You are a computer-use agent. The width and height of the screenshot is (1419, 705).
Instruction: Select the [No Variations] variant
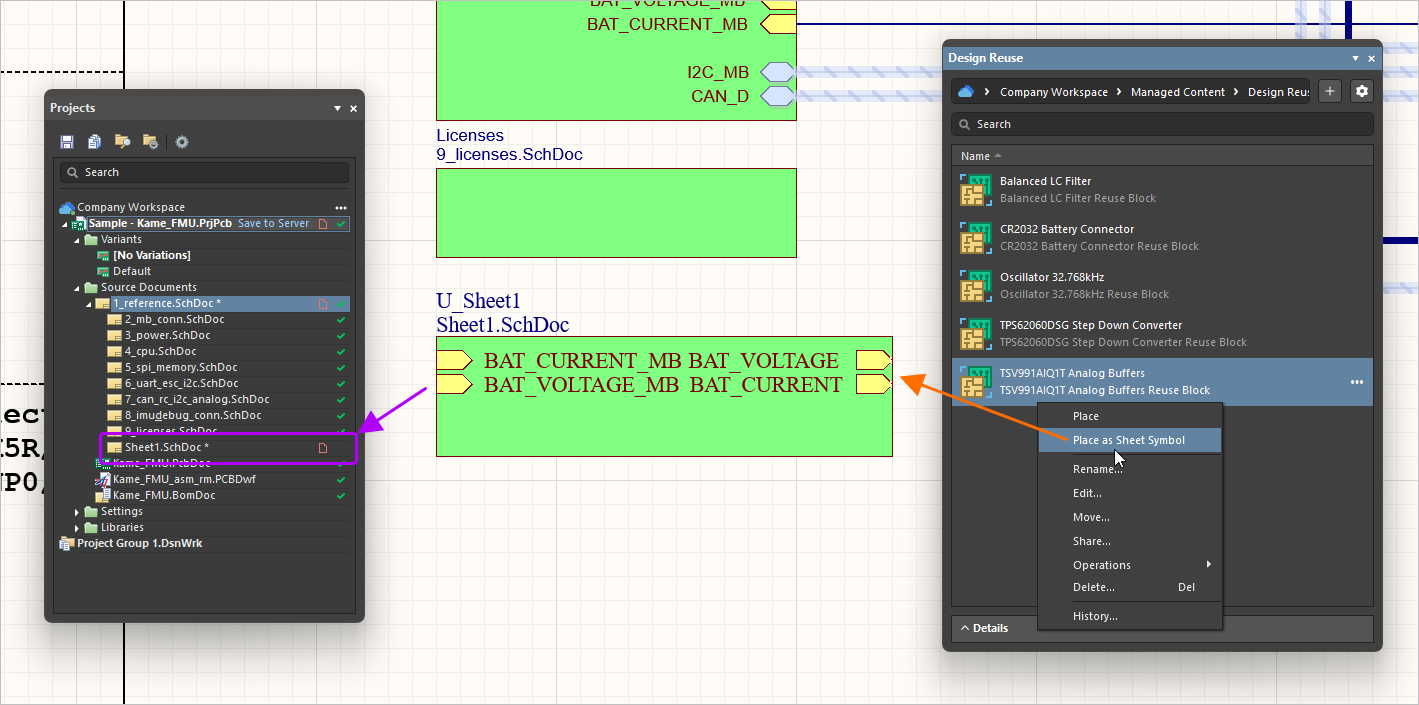[151, 255]
